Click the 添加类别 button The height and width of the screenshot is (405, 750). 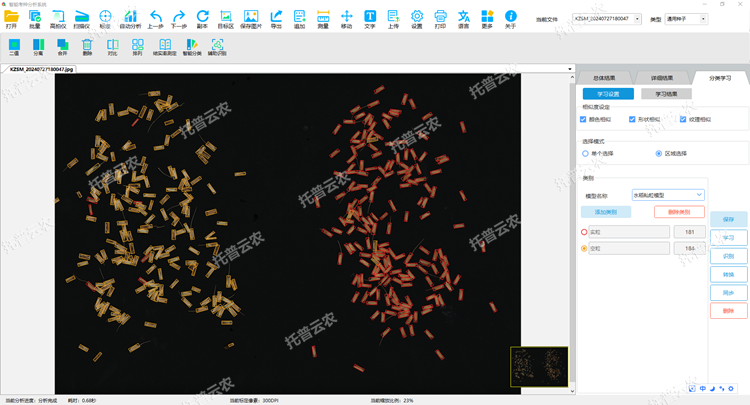(x=605, y=212)
